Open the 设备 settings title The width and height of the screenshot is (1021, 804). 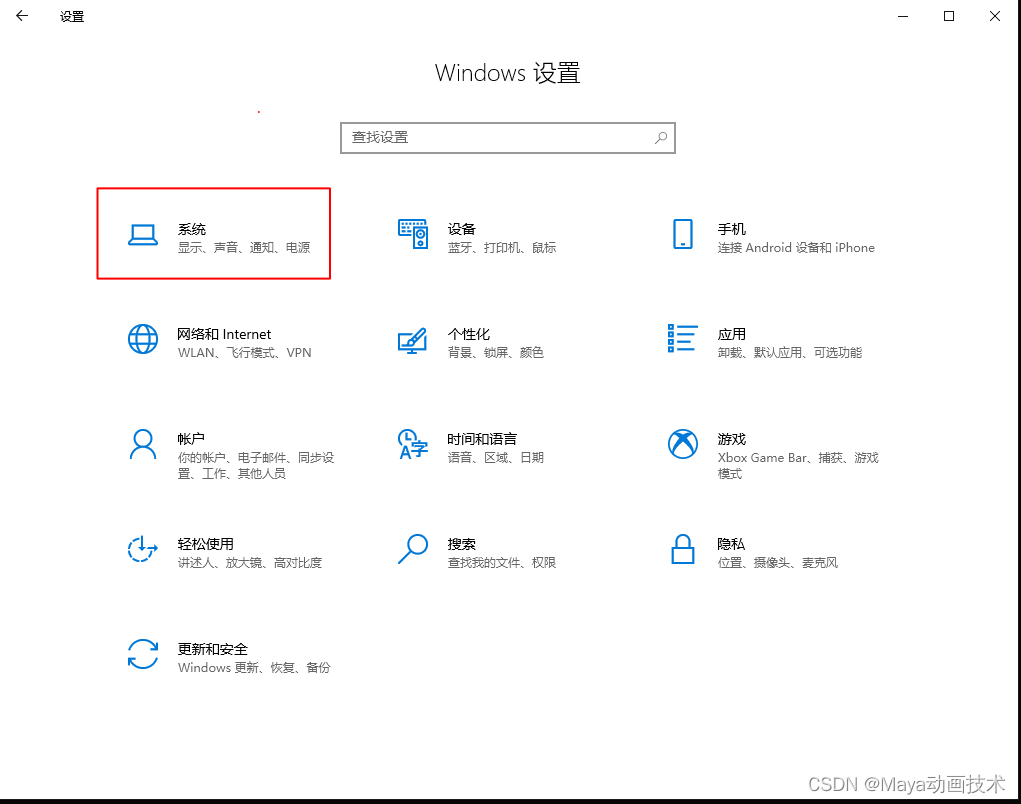coord(462,229)
